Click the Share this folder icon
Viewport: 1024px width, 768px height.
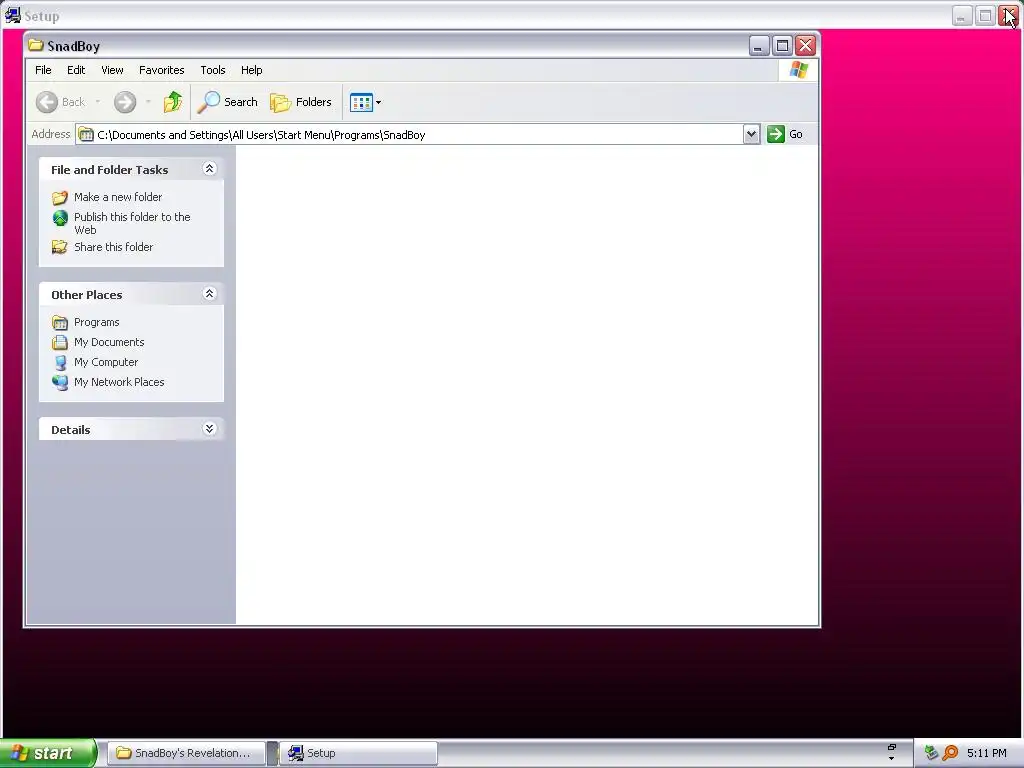(x=60, y=247)
